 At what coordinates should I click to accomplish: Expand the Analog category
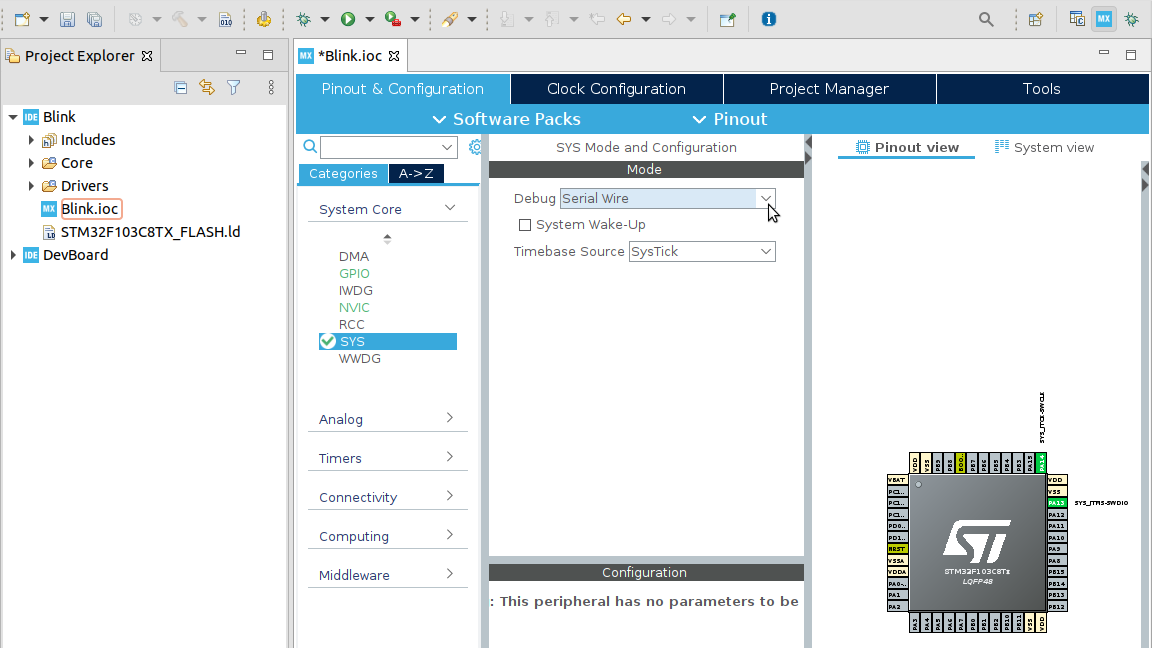click(x=450, y=418)
